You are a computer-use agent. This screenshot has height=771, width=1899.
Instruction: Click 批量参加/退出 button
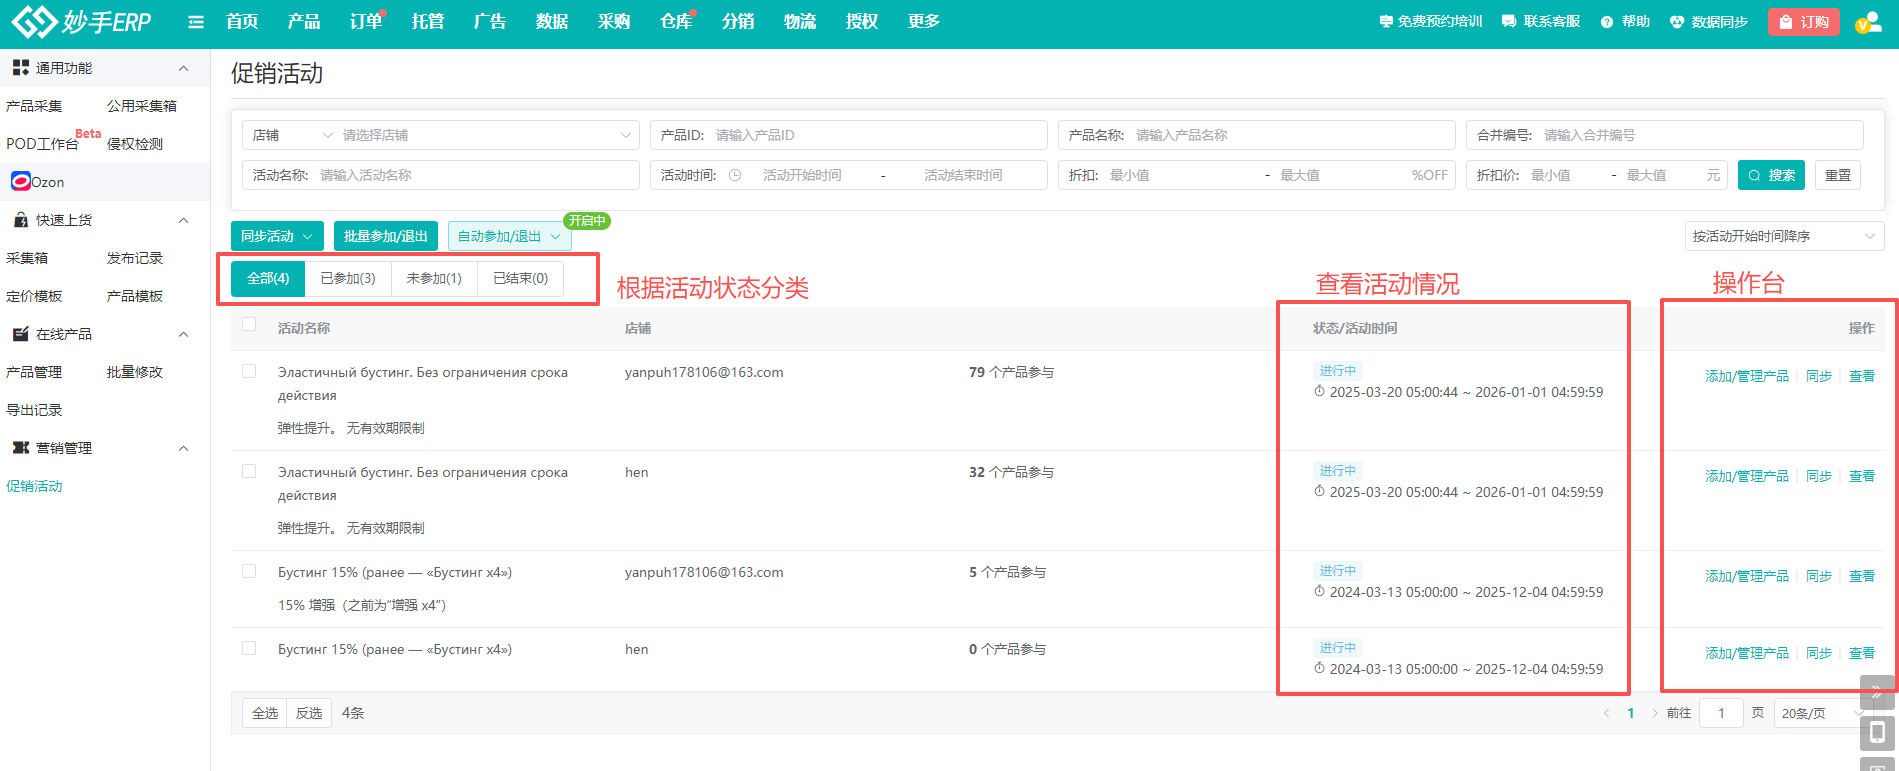coord(385,236)
